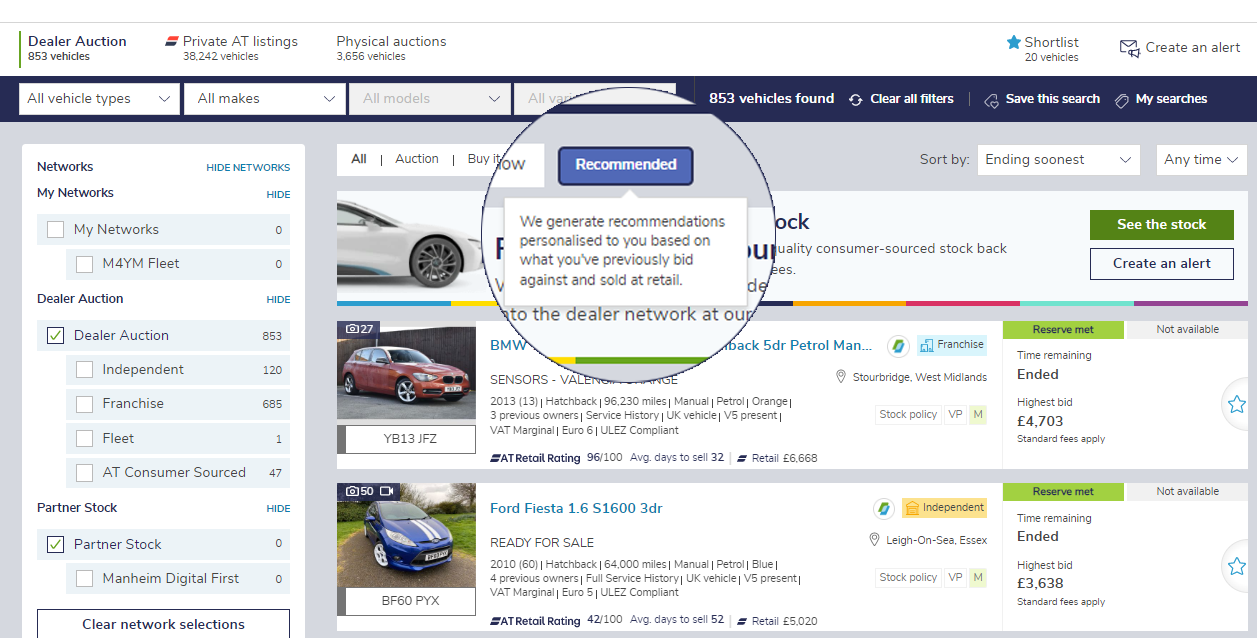Open the Shortlist star icon
The height and width of the screenshot is (638, 1257).
[x=1014, y=42]
